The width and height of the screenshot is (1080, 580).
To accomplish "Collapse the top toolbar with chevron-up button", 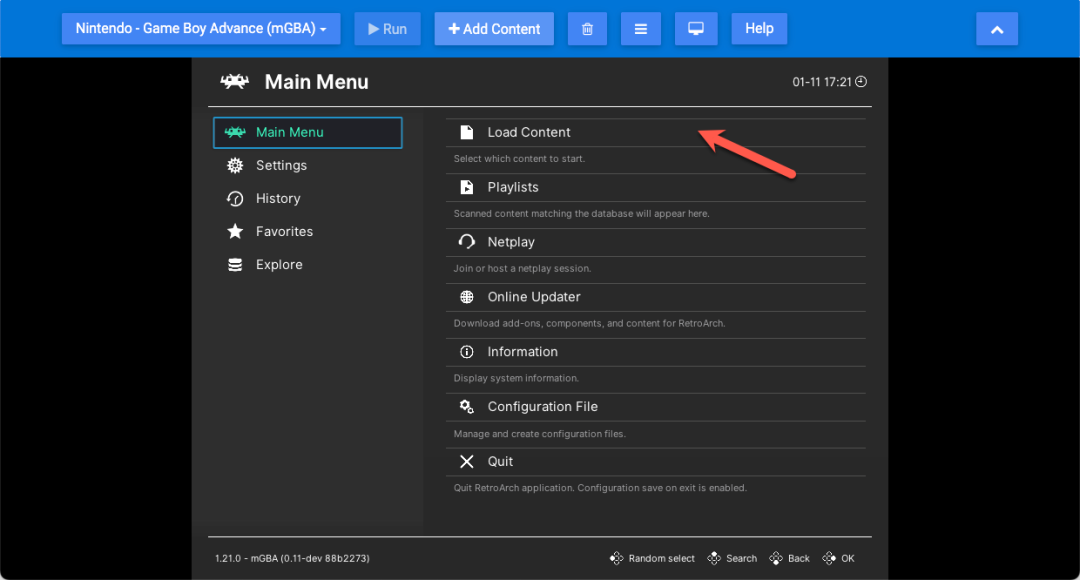I will coord(996,29).
